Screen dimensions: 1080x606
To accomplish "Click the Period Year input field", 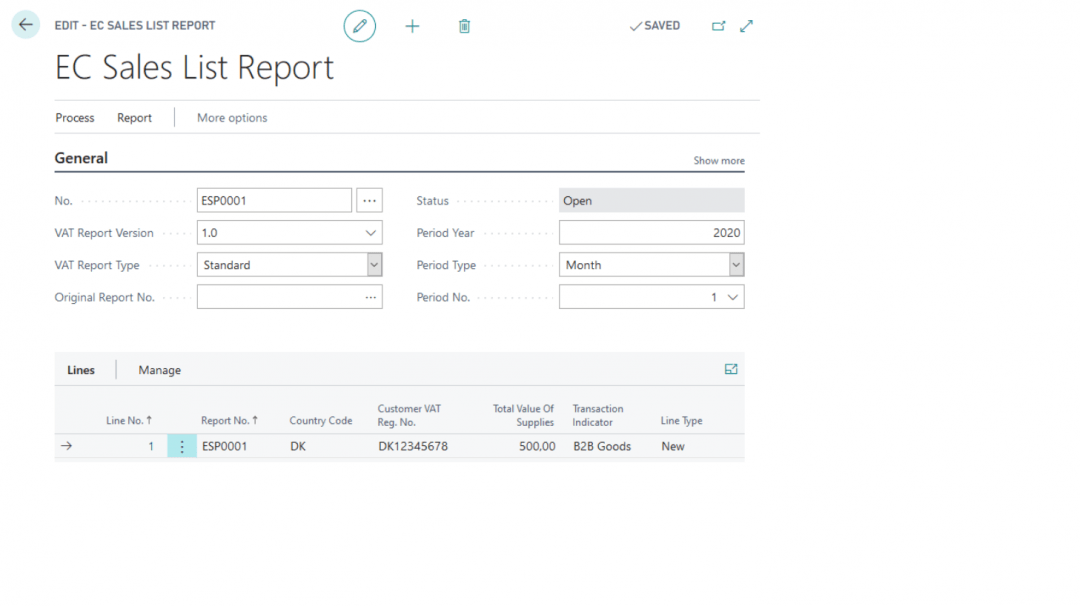I will pos(650,233).
